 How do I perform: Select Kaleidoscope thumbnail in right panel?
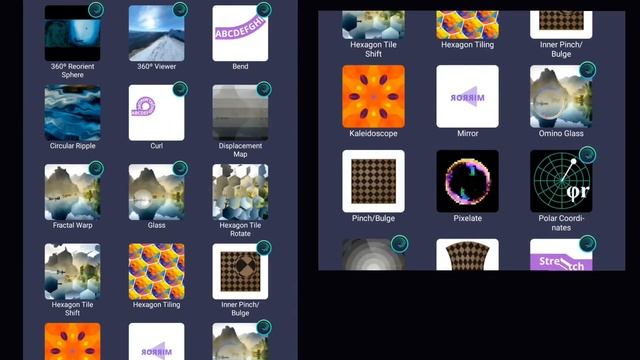coord(373,96)
